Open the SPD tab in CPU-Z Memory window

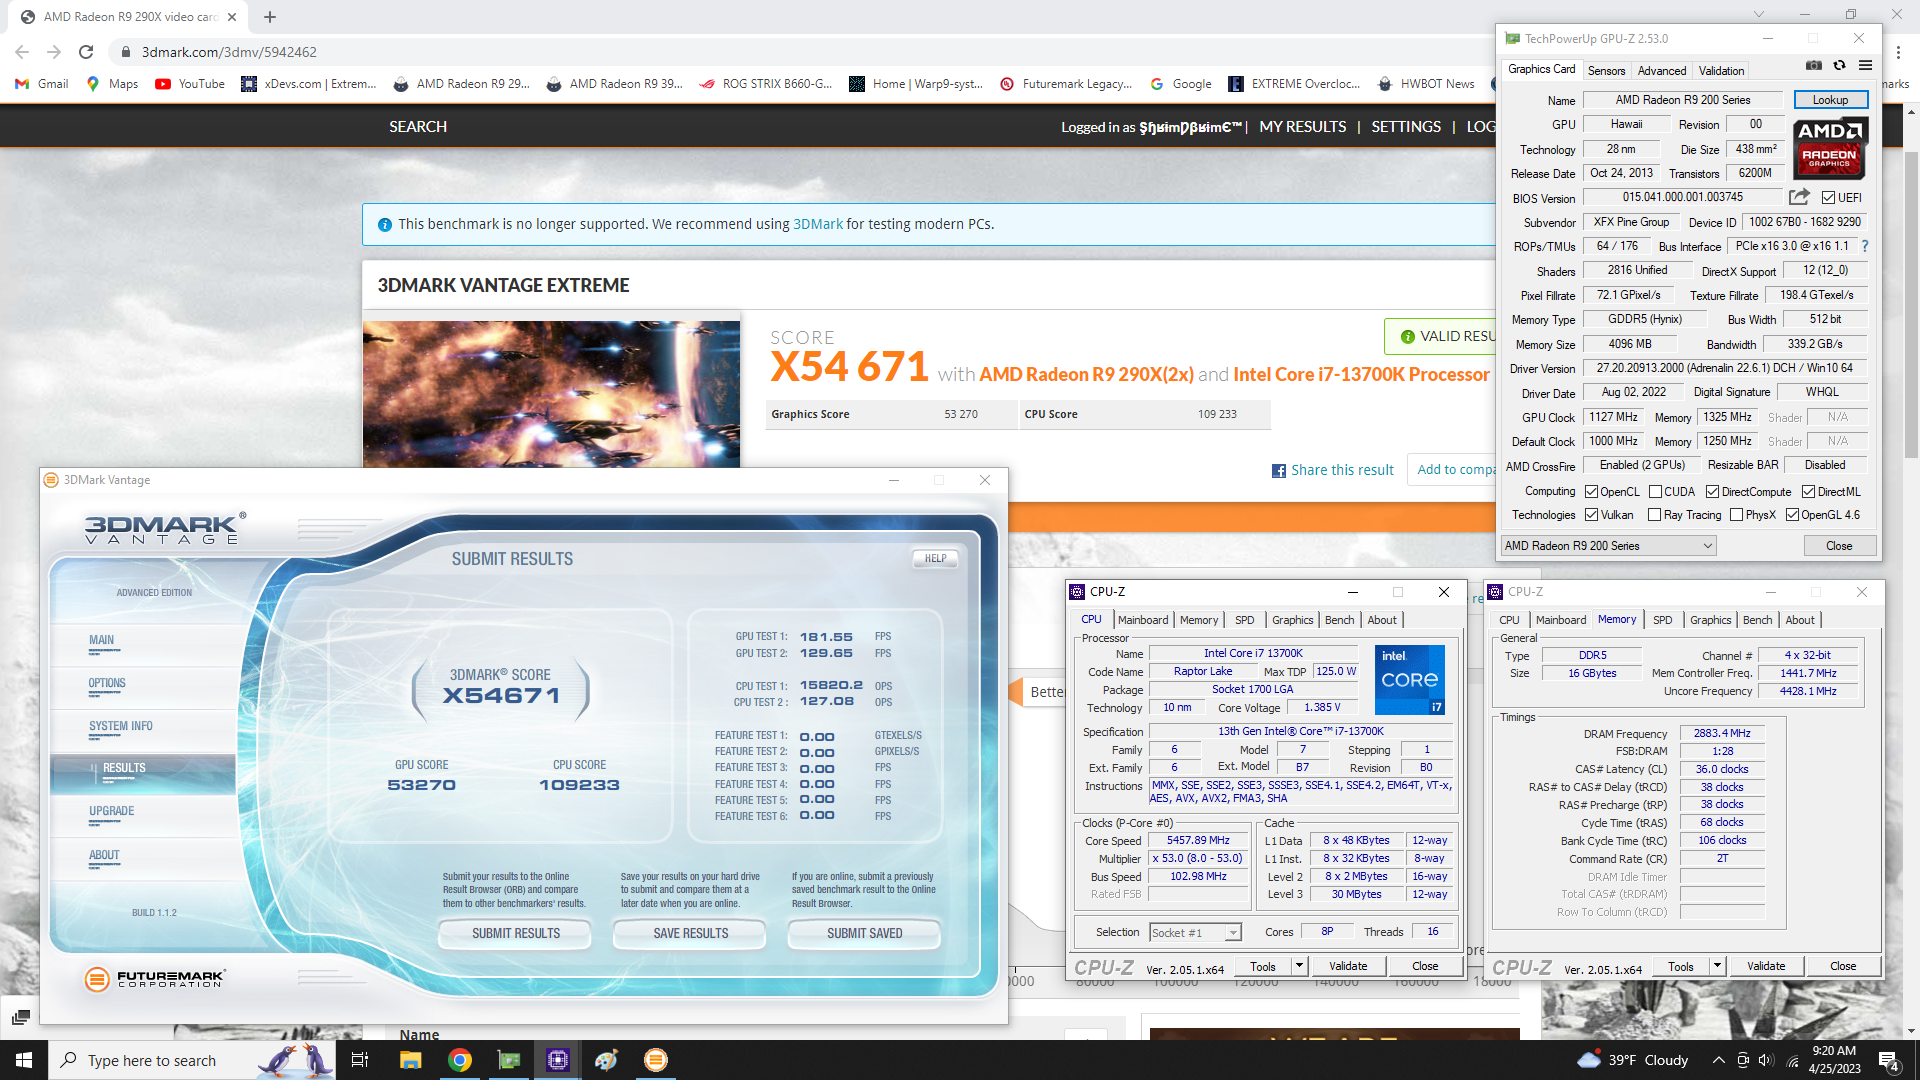1662,620
